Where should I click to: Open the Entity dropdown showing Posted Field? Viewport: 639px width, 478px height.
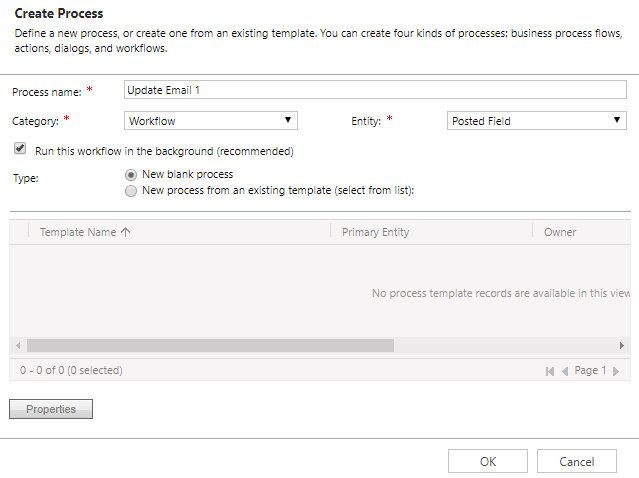click(x=536, y=121)
